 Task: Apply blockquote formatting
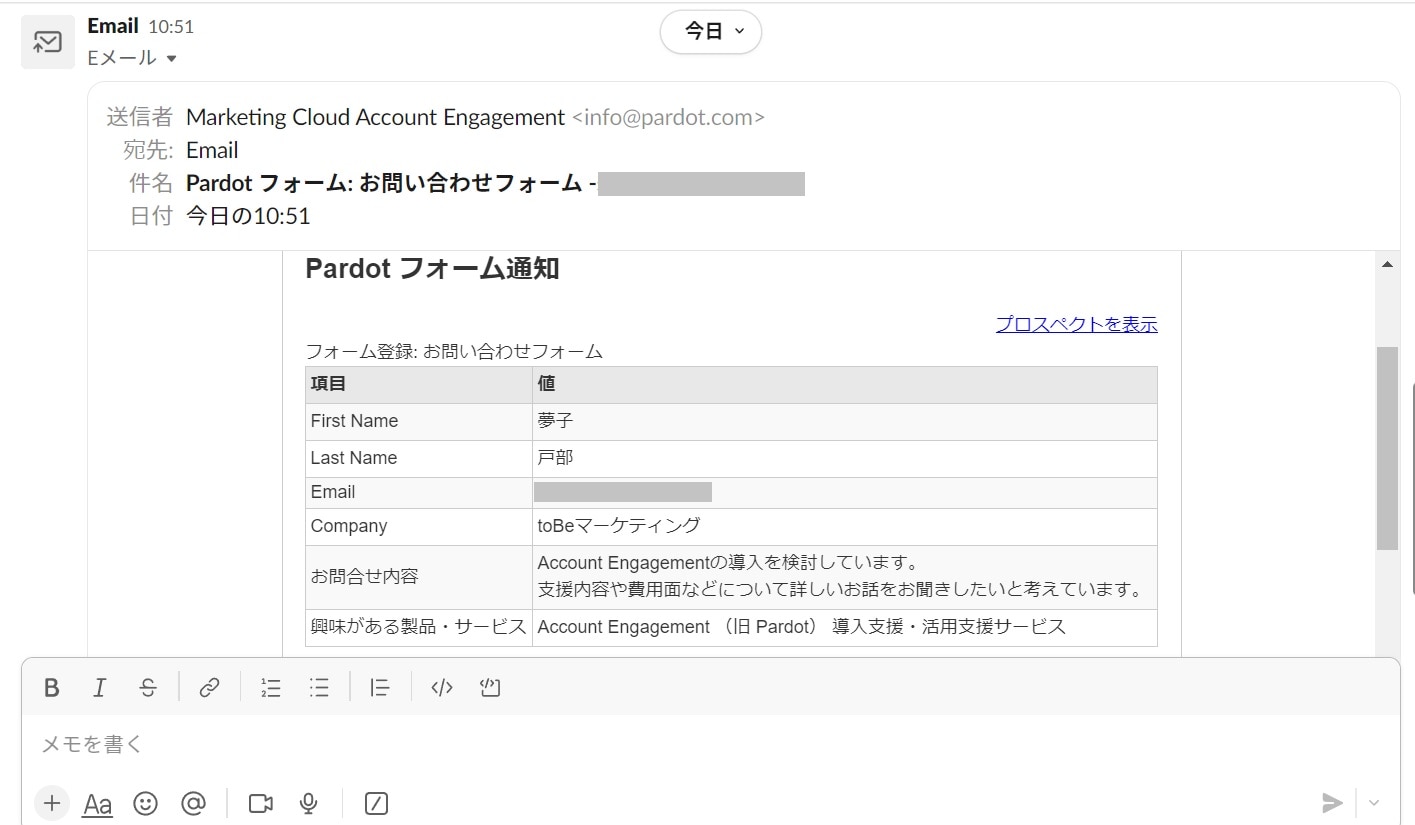[x=380, y=688]
